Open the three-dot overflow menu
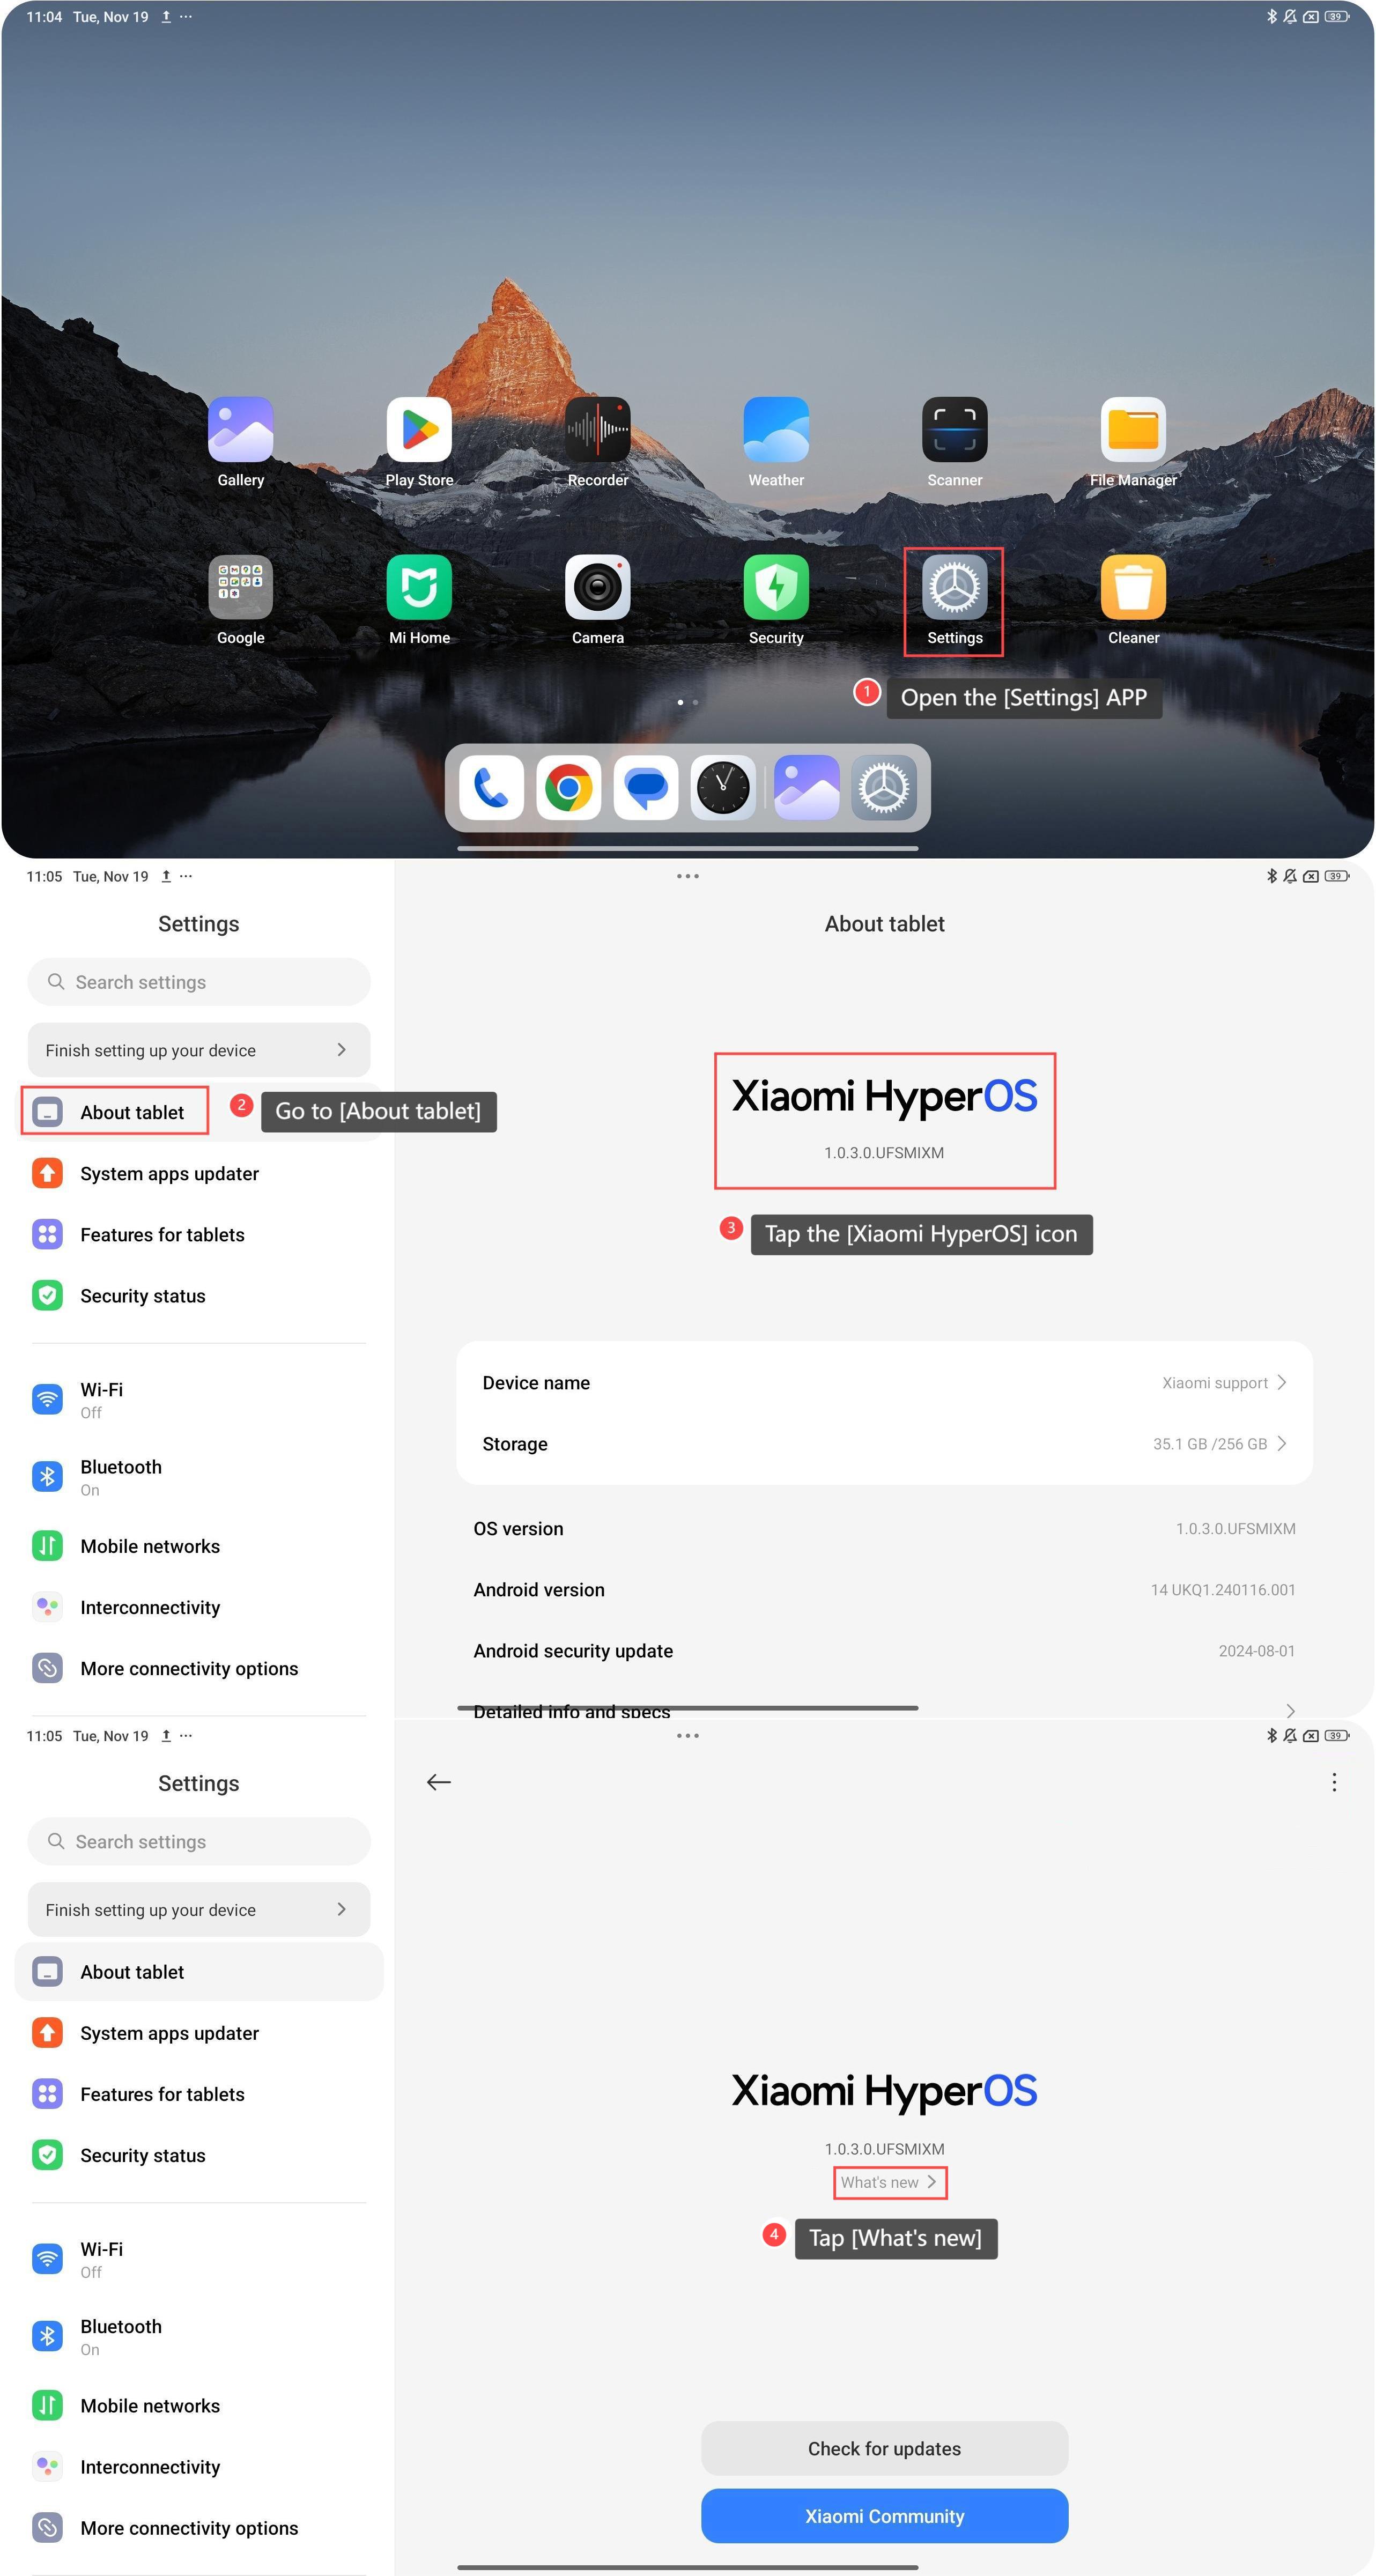 tap(1333, 1782)
